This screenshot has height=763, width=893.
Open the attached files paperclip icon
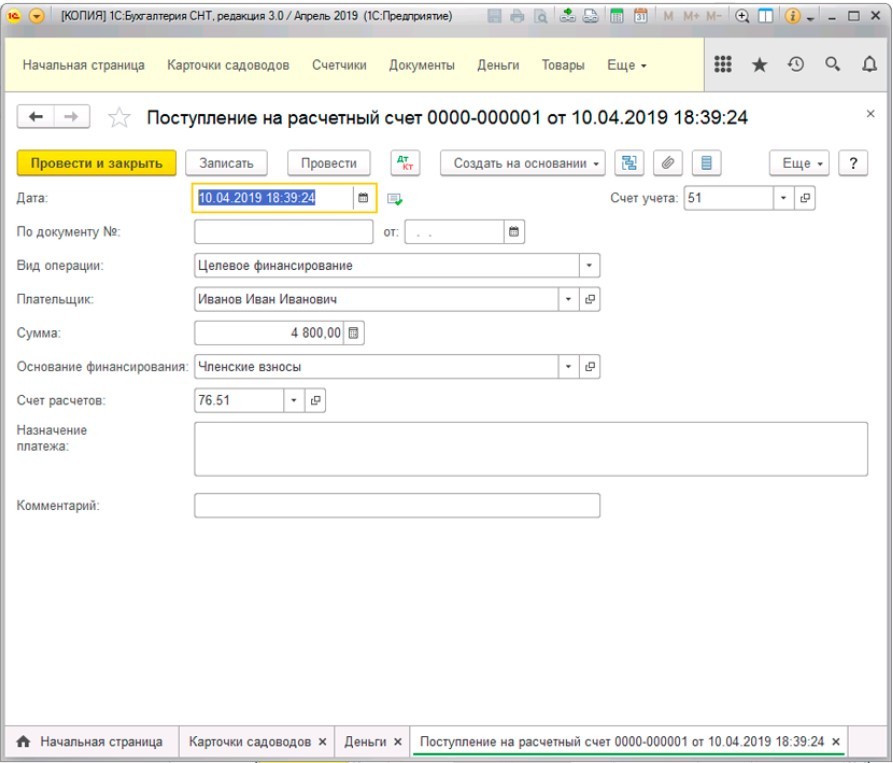click(668, 163)
